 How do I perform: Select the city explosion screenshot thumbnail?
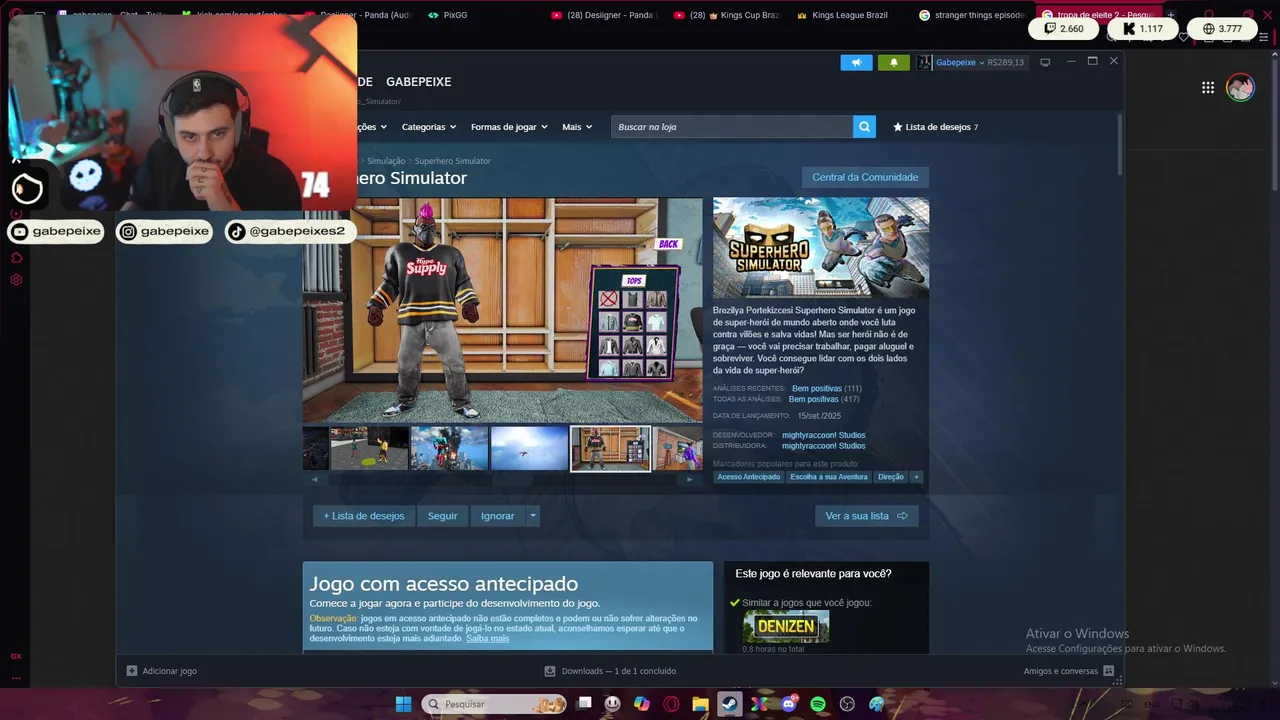(449, 449)
